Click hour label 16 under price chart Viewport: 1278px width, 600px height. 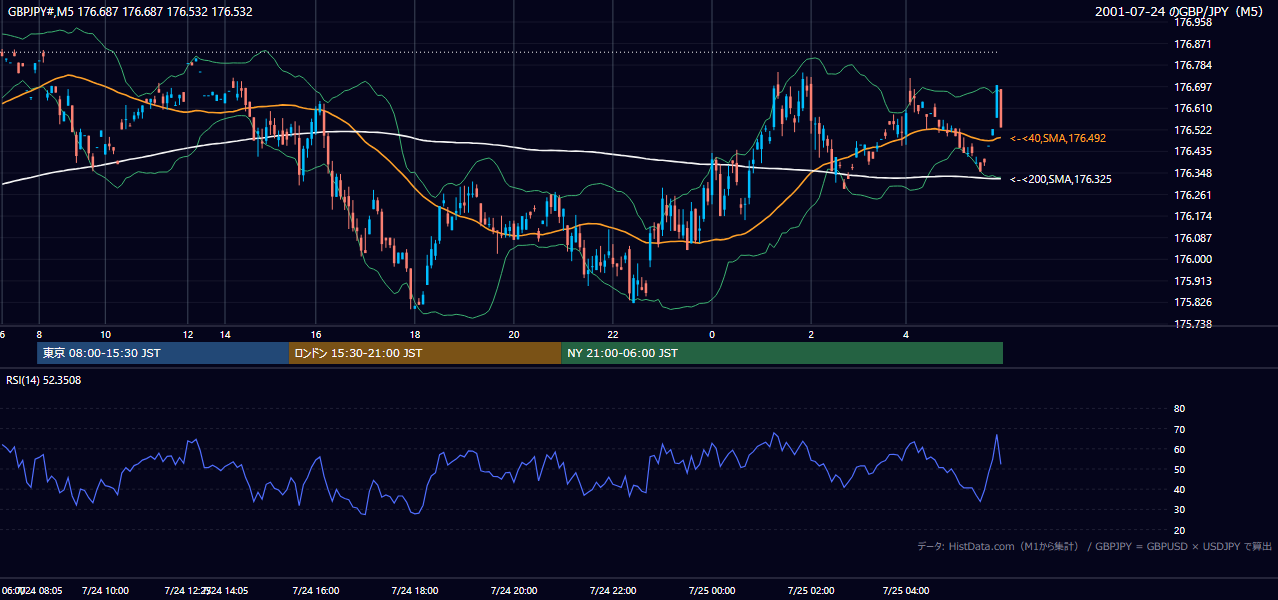pos(316,334)
